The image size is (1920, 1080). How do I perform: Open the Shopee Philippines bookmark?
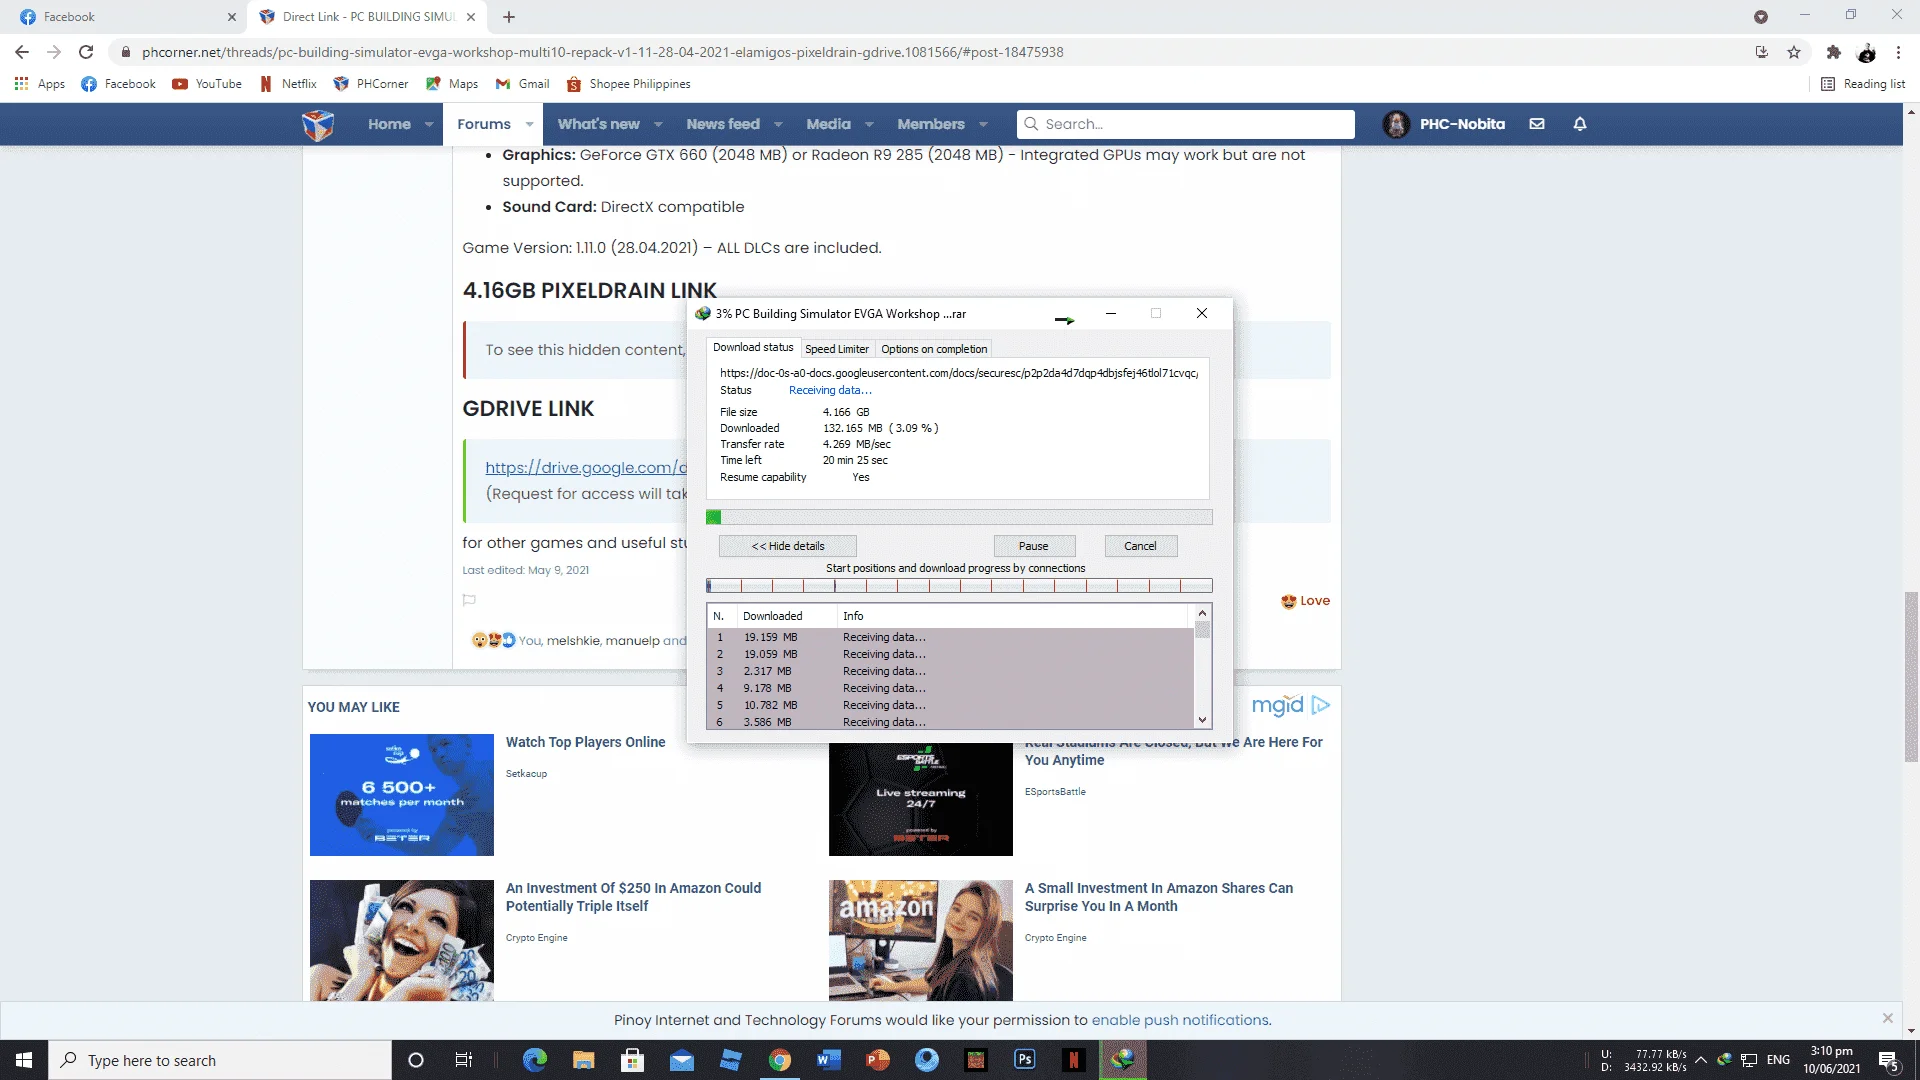tap(628, 84)
